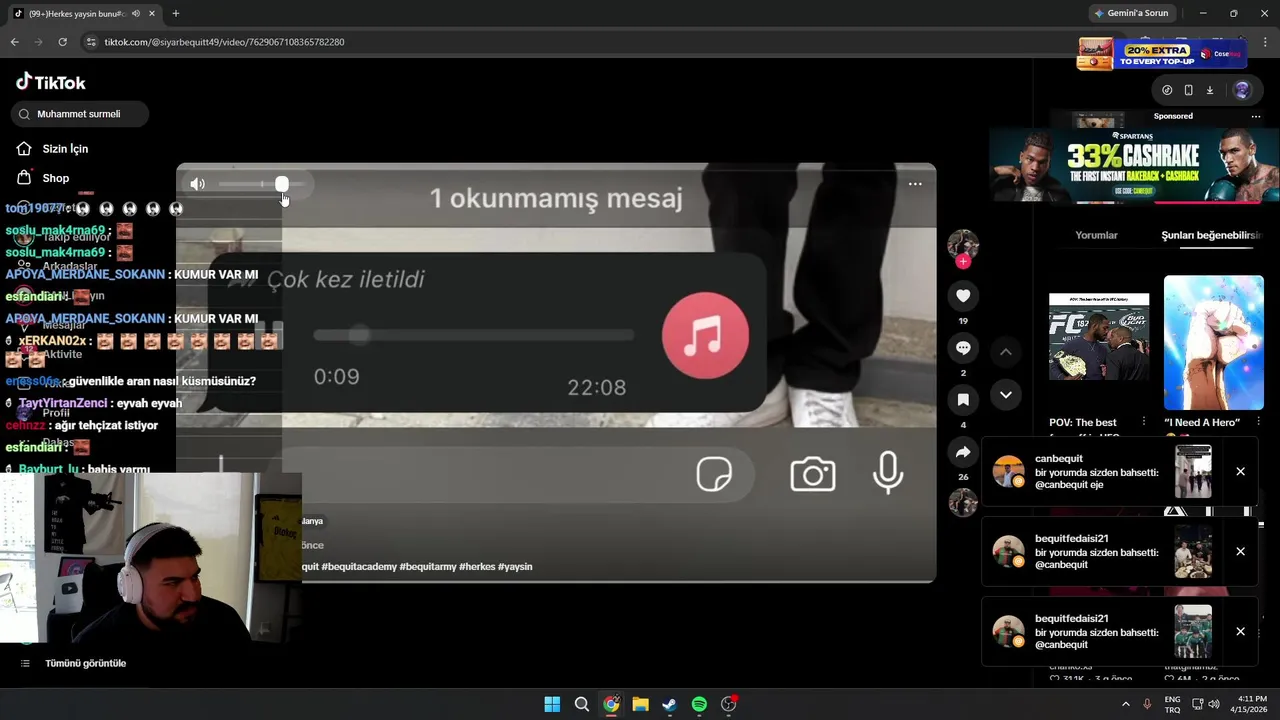
Task: Click "Tümünü görüntüle" at sidebar bottom
Action: (x=85, y=663)
